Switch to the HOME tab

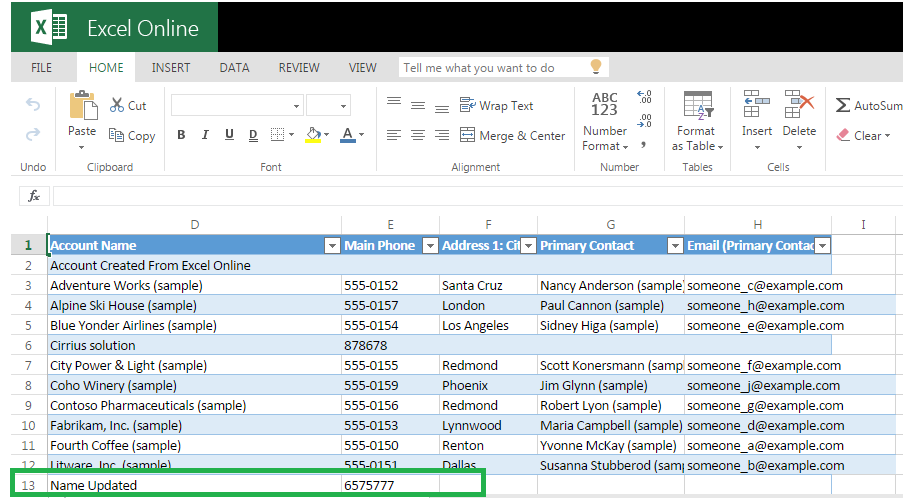[106, 67]
